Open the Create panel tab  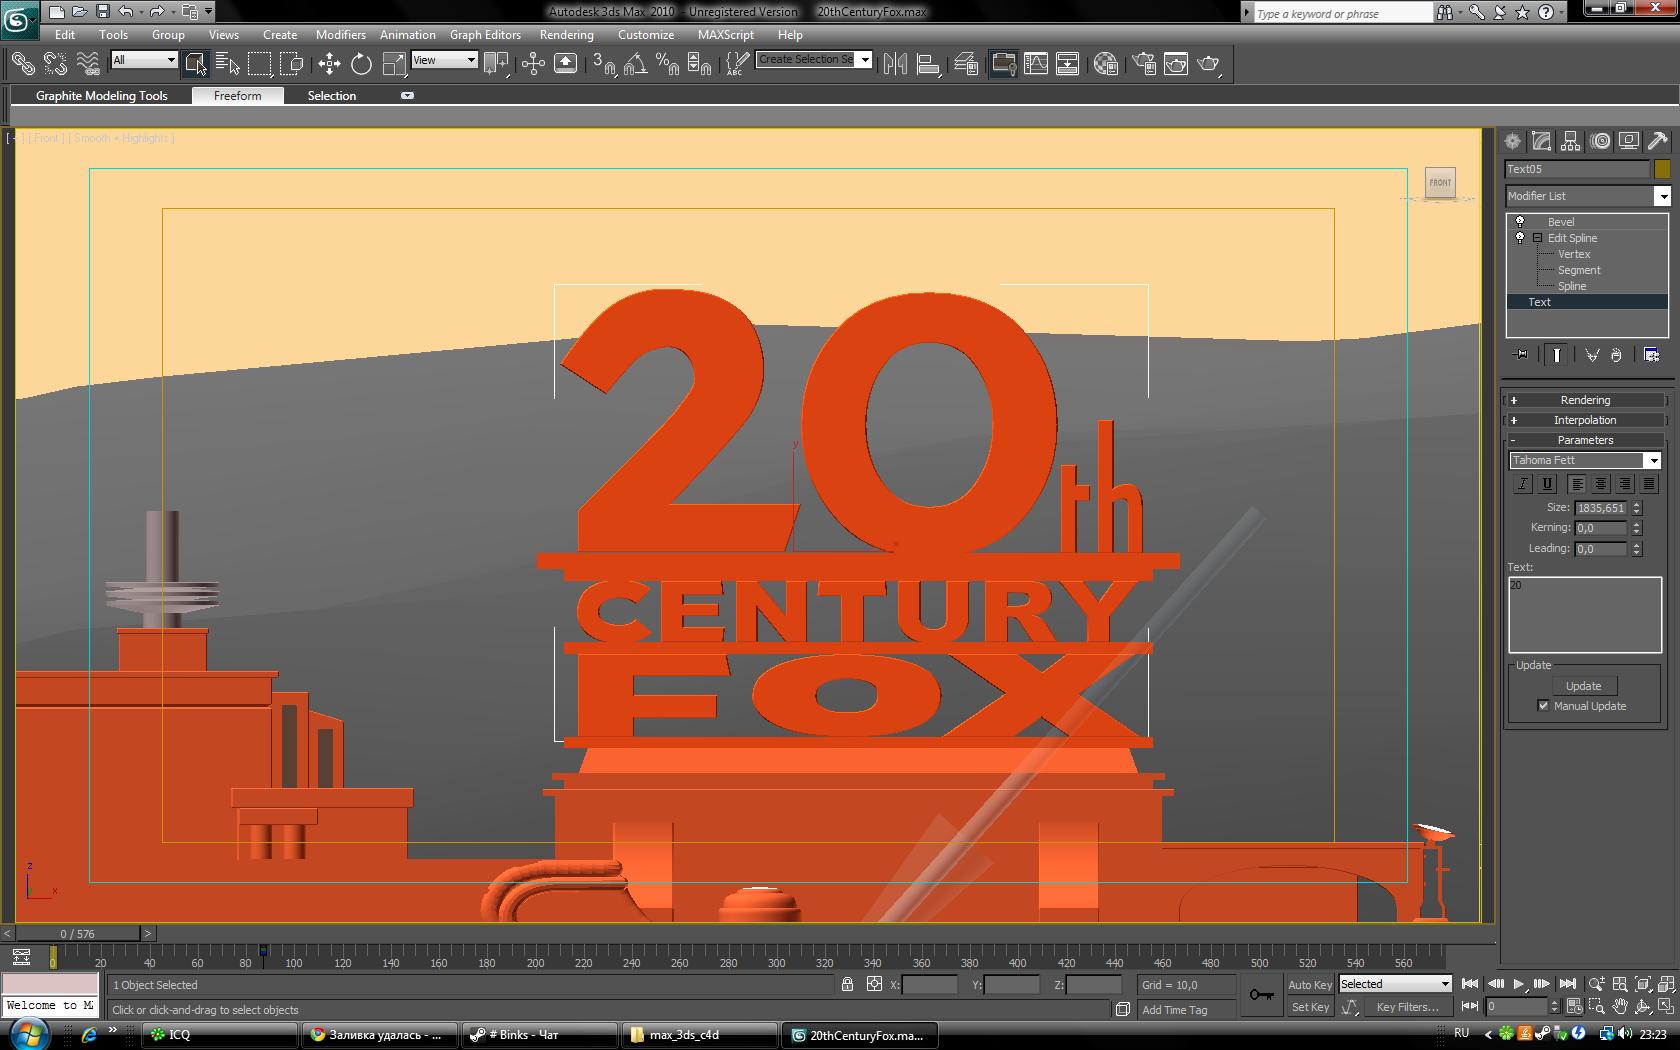(x=1513, y=141)
